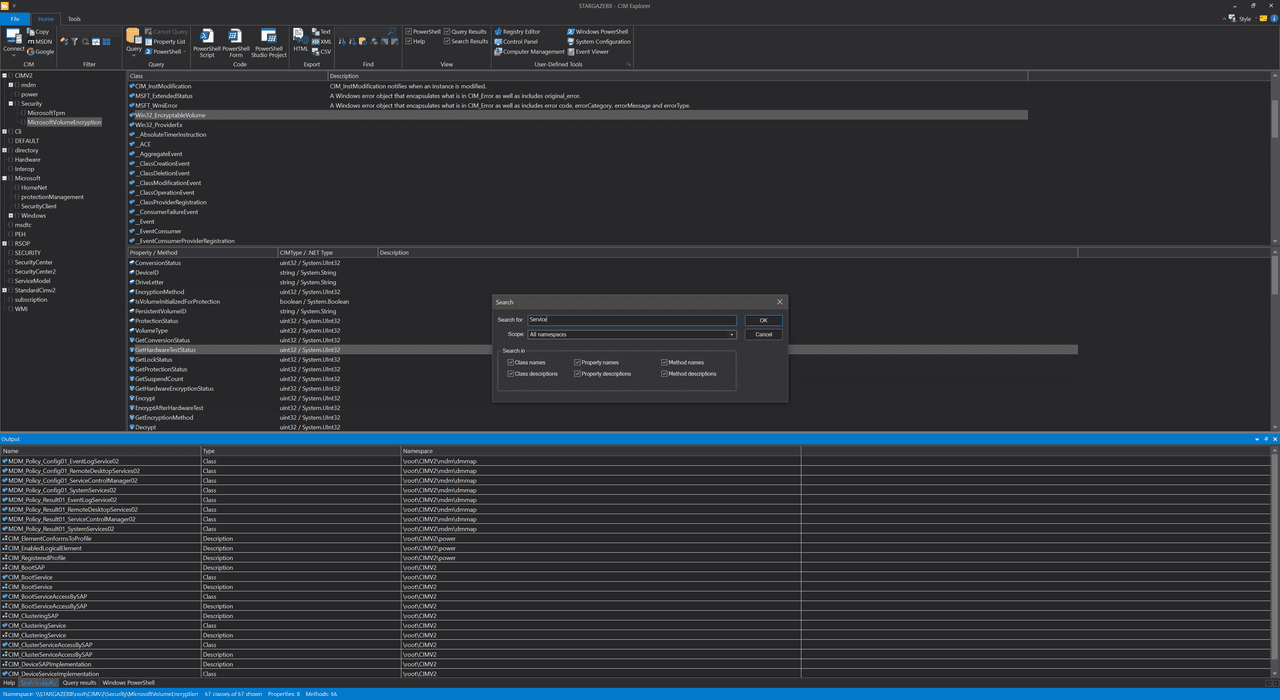The width and height of the screenshot is (1280, 700).
Task: Expand the Cli namespace node
Action: click(x=5, y=132)
